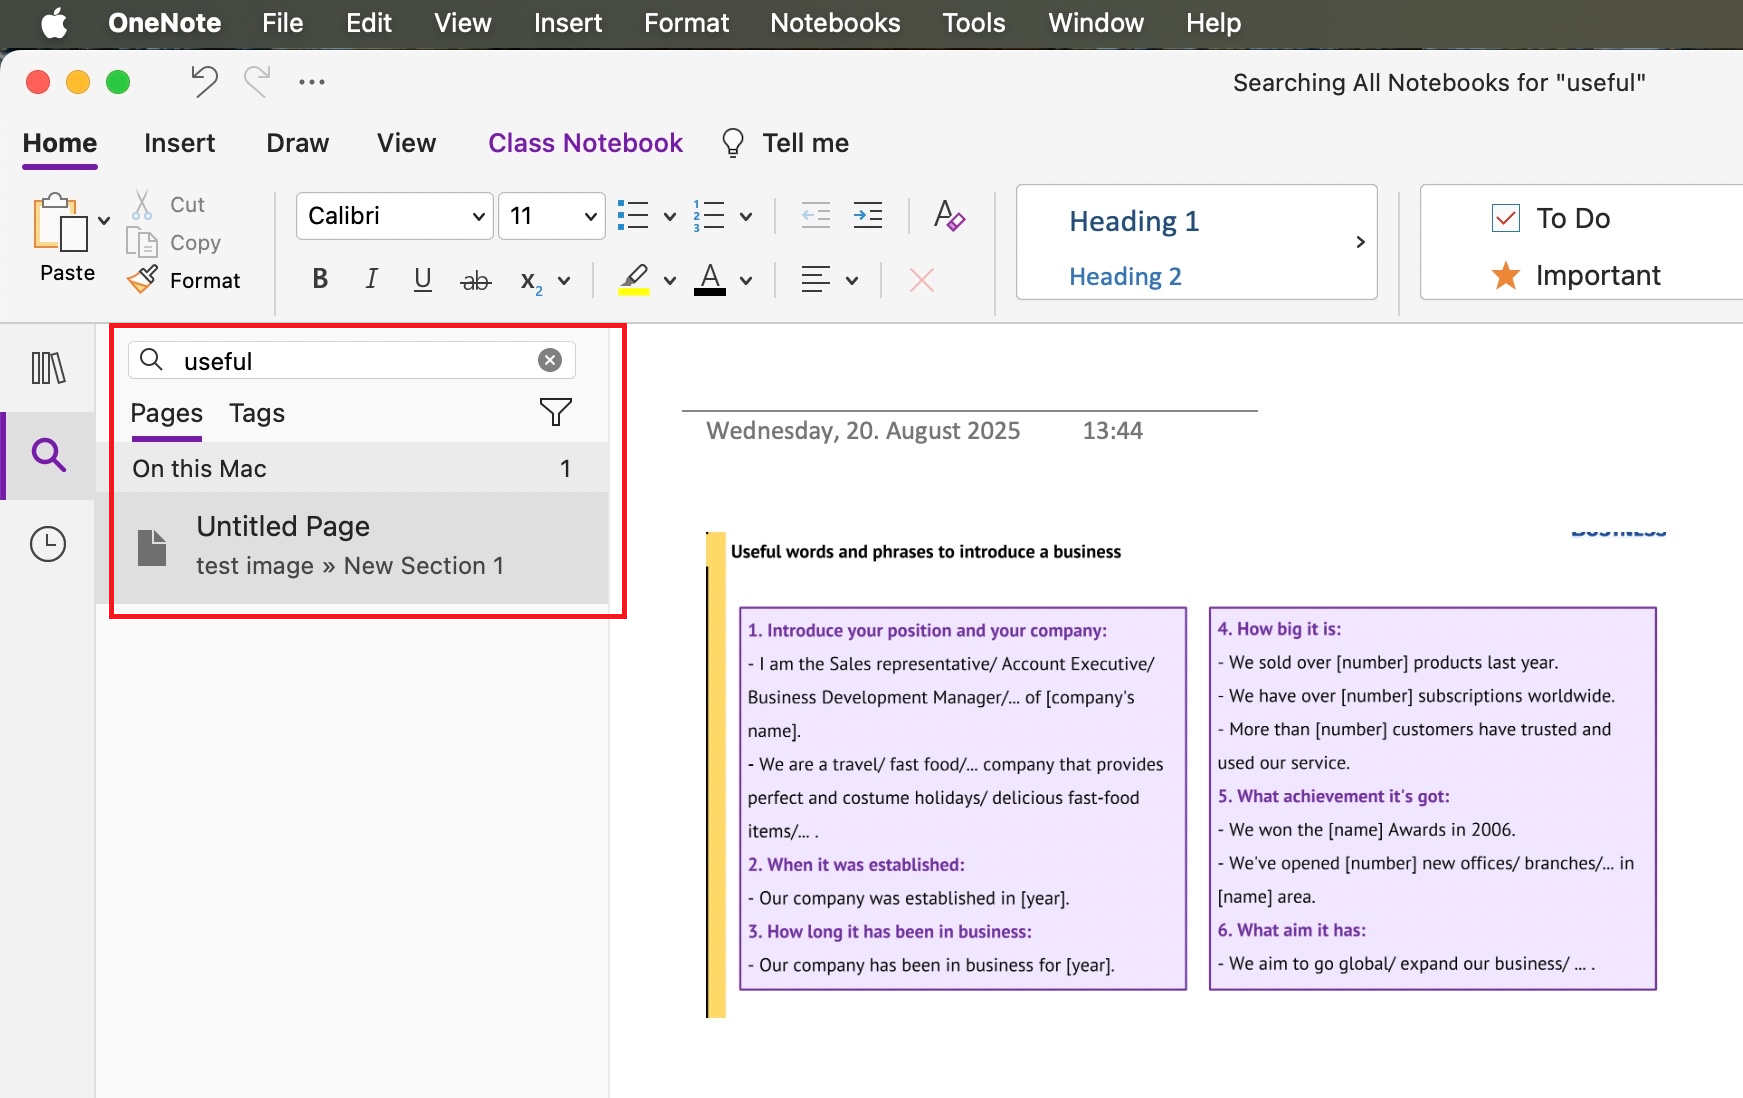This screenshot has height=1098, width=1743.
Task: Expand the heading styles with the chevron
Action: 1359,242
